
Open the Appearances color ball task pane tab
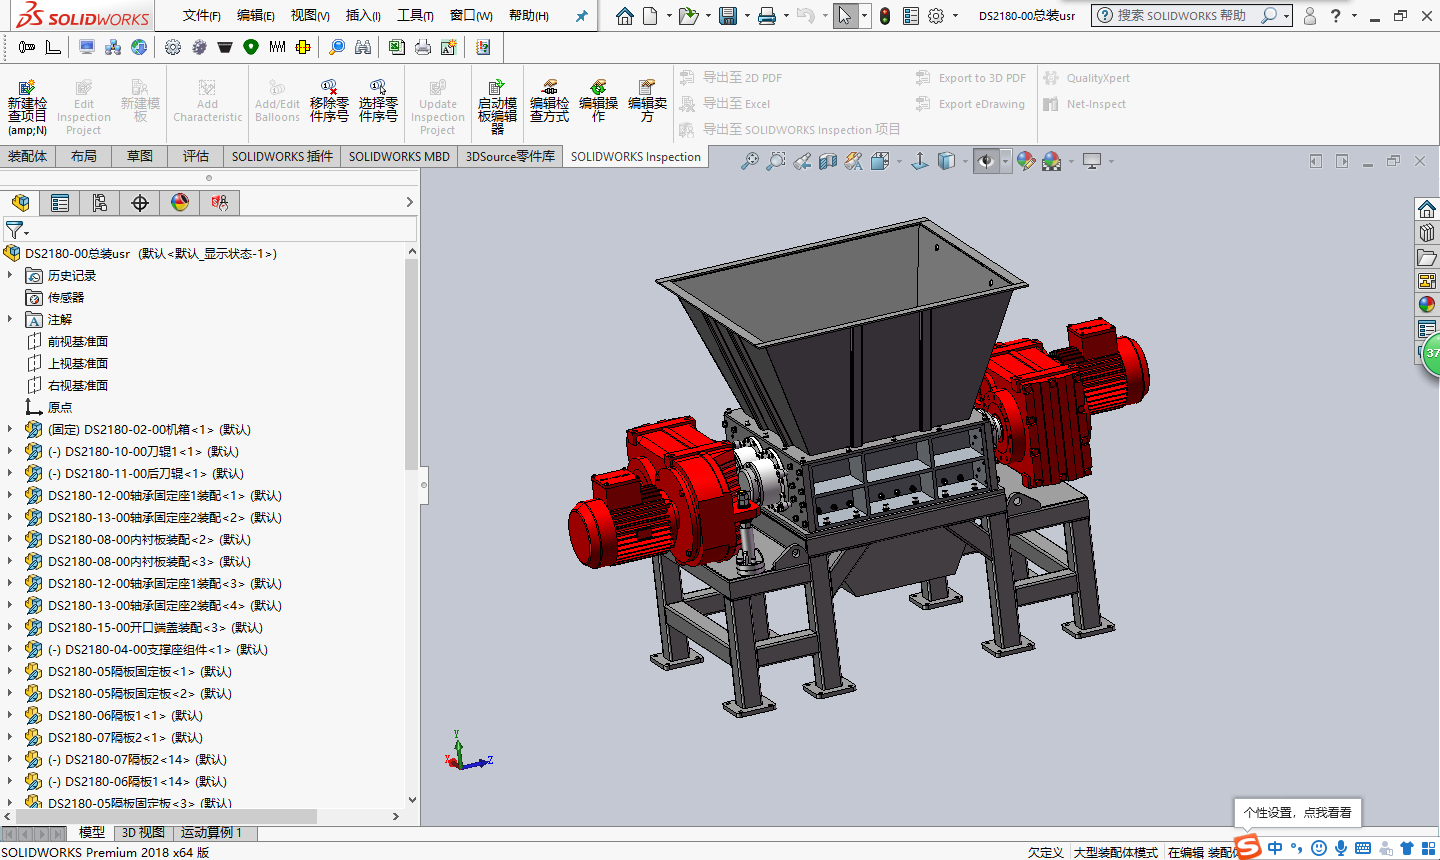1427,305
